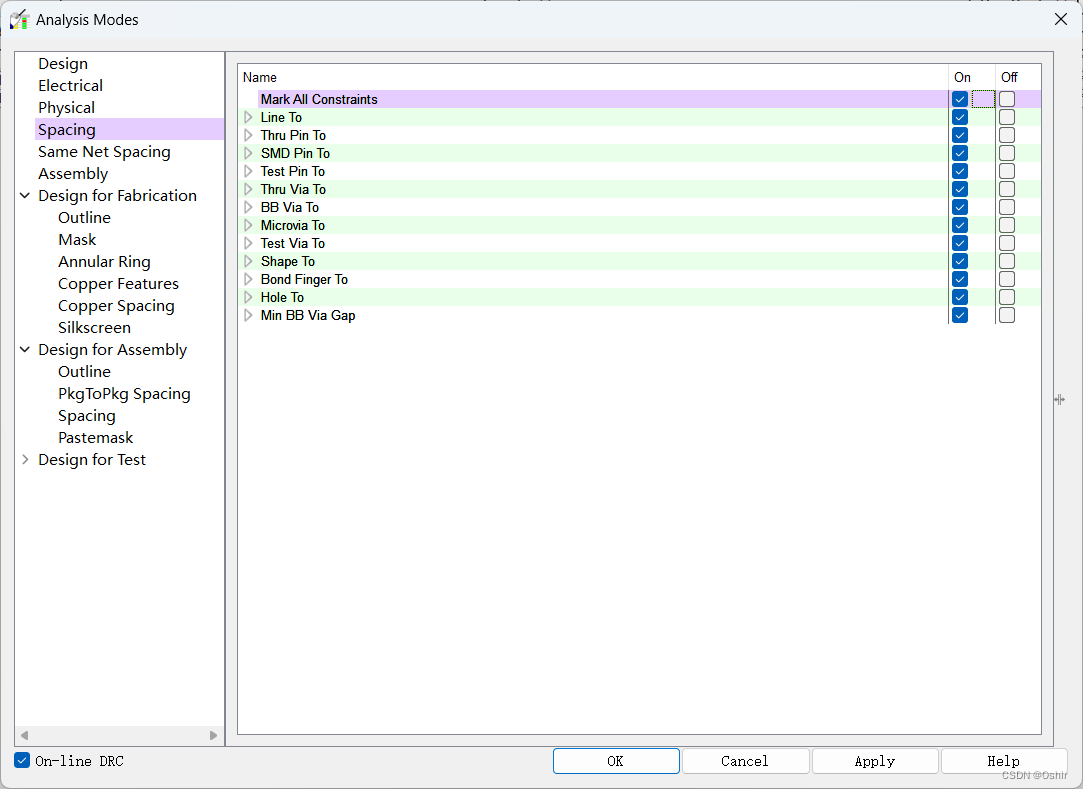Check Off for Mark All Constraints

tap(1007, 99)
